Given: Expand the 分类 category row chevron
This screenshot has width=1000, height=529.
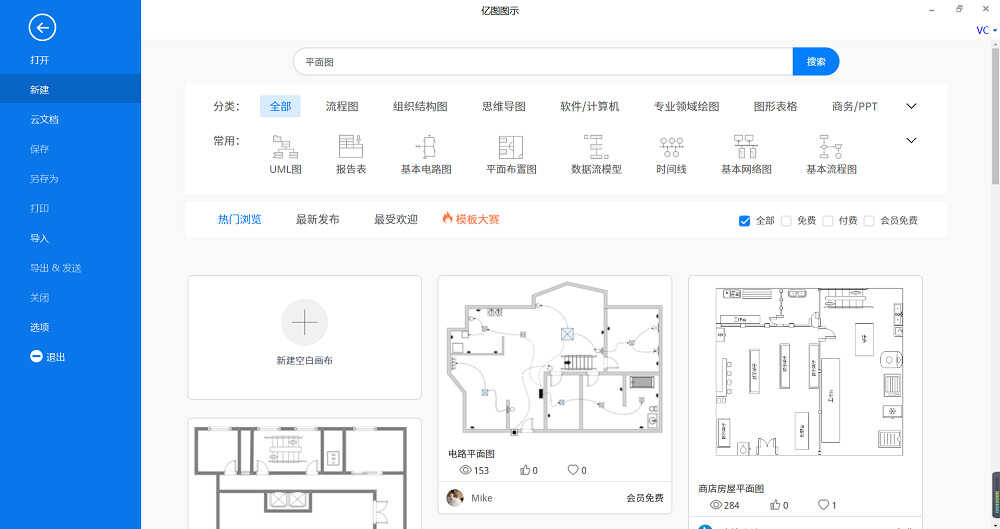Looking at the screenshot, I should click(x=911, y=107).
